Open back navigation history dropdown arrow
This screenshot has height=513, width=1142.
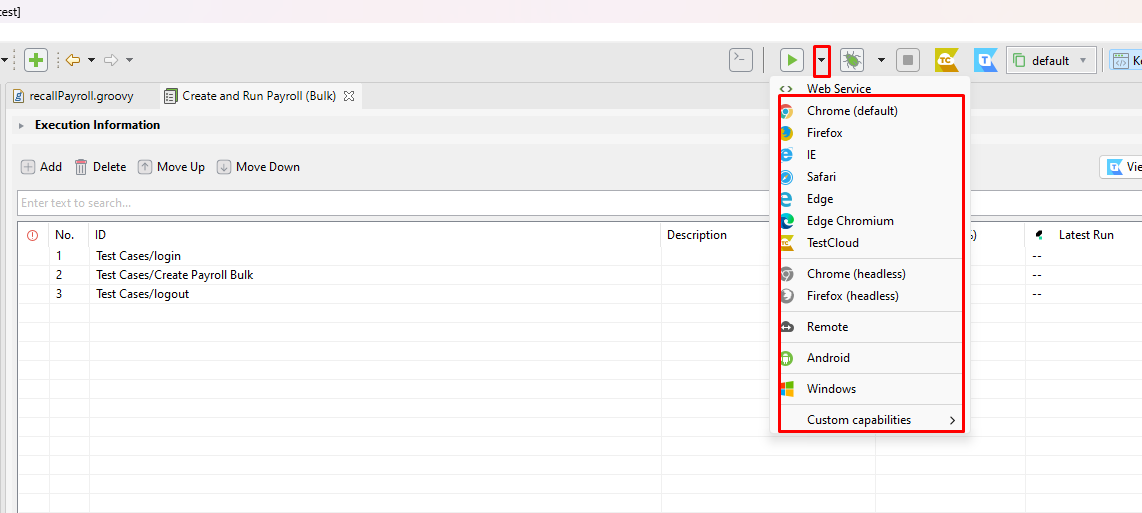pyautogui.click(x=92, y=60)
